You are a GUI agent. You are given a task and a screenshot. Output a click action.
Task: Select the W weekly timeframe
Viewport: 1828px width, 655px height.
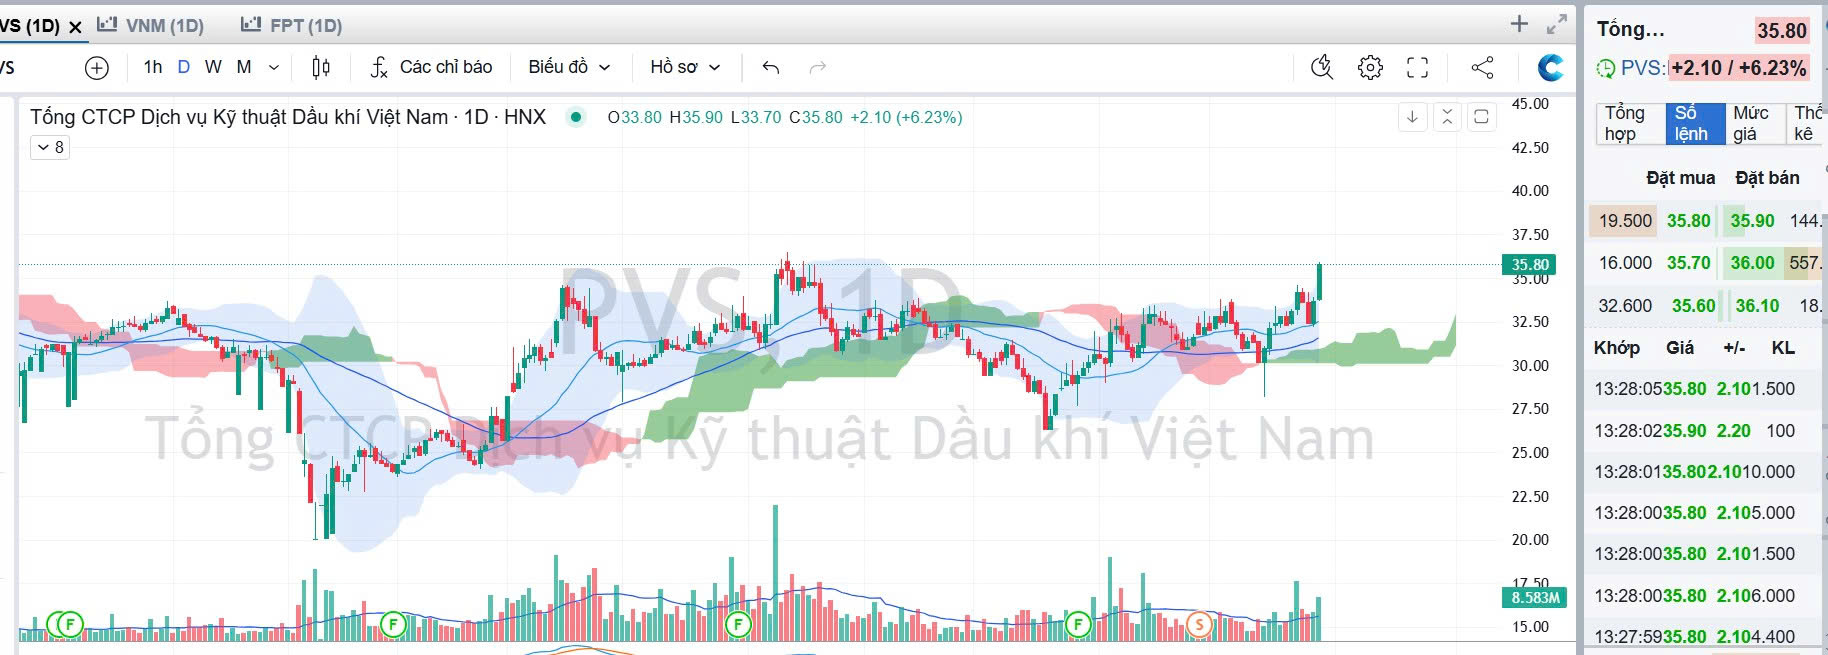[x=213, y=67]
